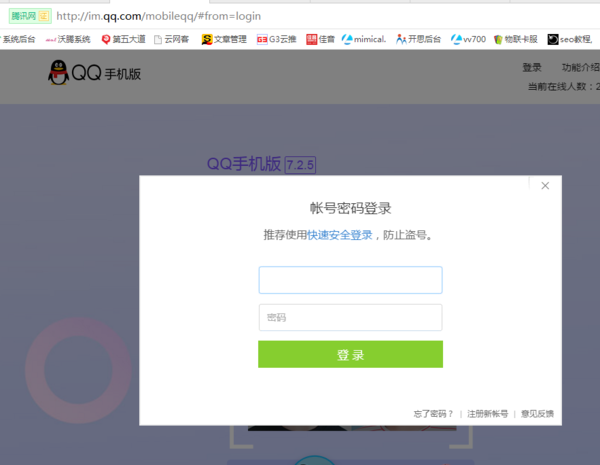This screenshot has width=600, height=465.
Task: Open the seo教程 bookmark
Action: coord(570,39)
